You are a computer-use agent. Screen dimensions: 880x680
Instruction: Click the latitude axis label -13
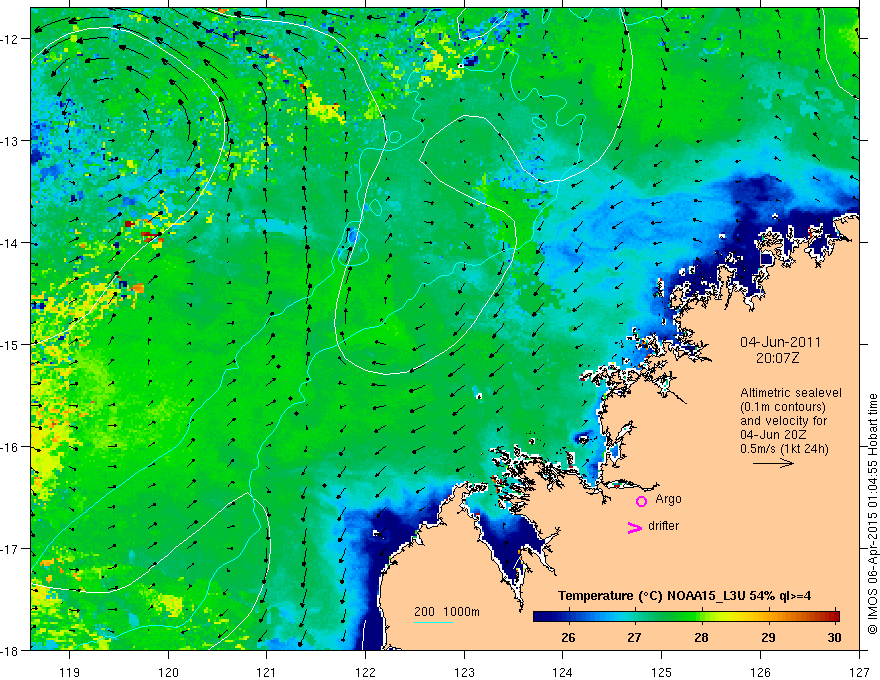[x=11, y=141]
